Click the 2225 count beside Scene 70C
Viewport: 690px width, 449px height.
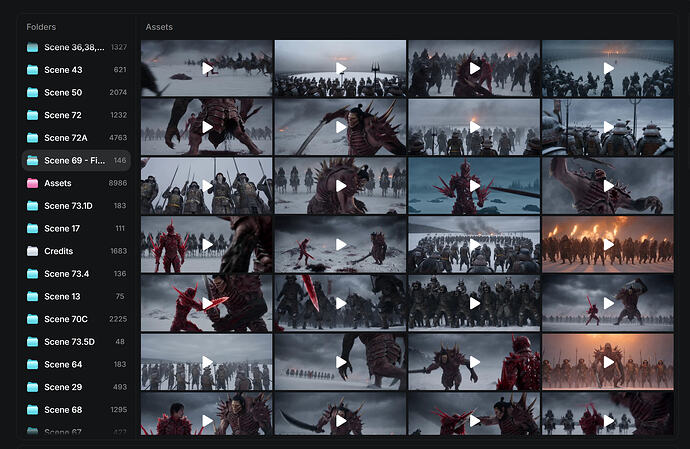point(118,319)
